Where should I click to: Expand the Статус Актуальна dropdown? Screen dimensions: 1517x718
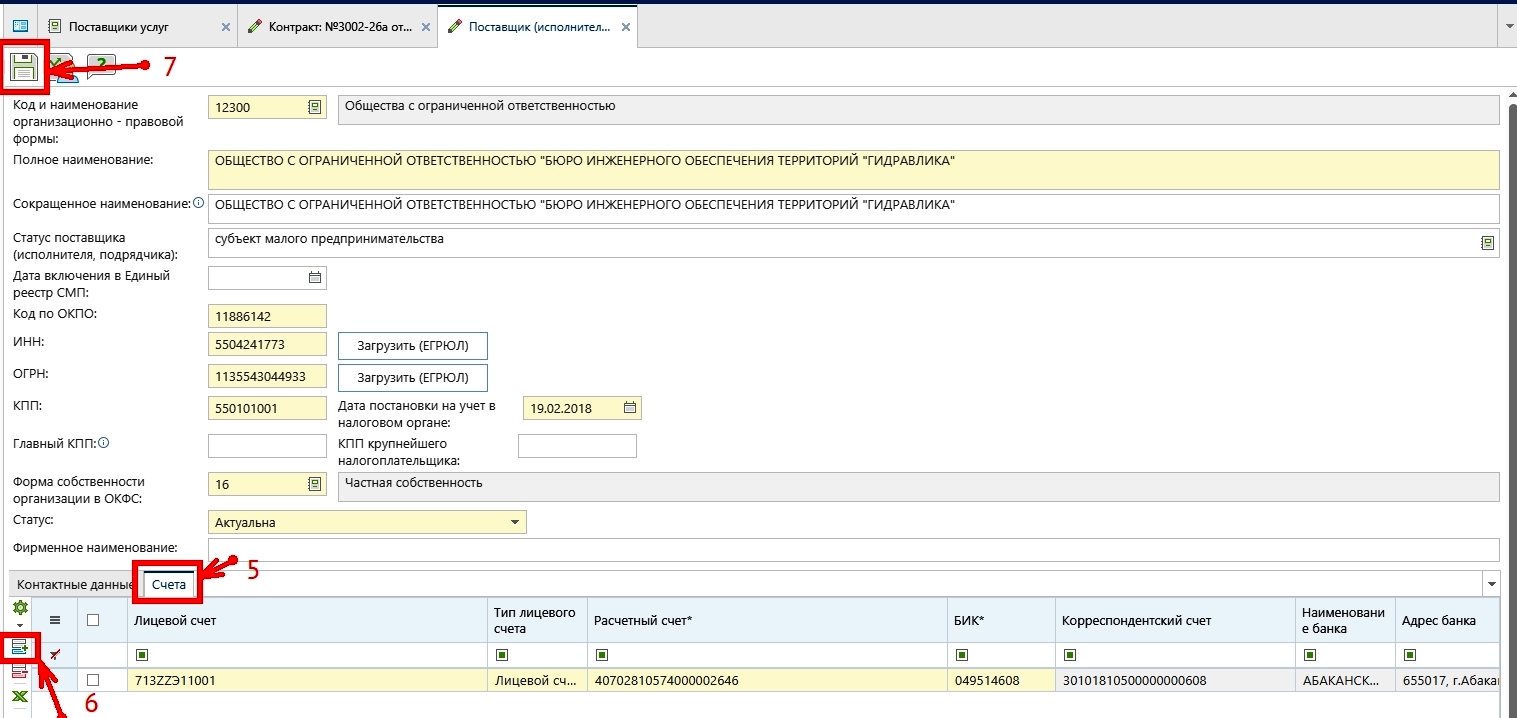[x=515, y=522]
